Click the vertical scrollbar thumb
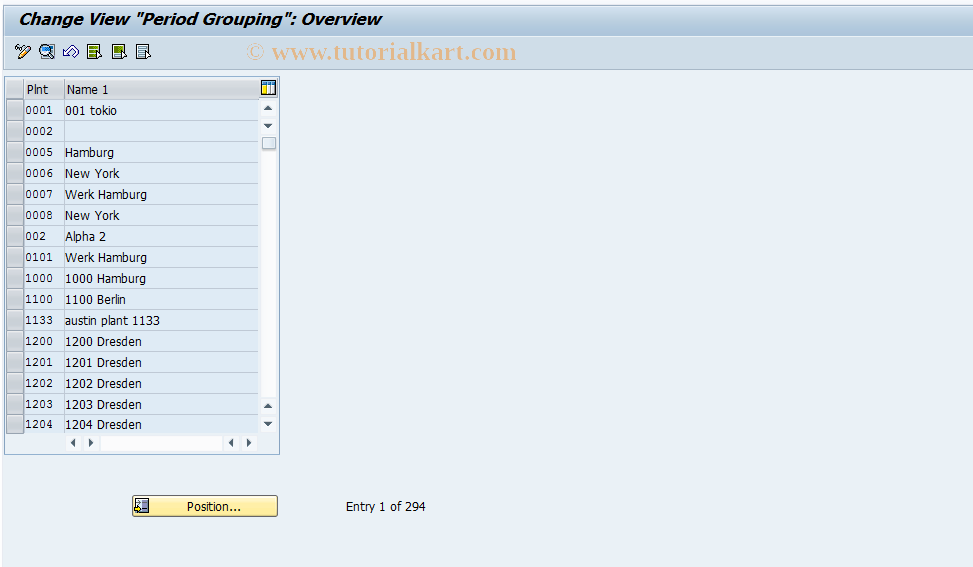The image size is (973, 567). [x=269, y=143]
